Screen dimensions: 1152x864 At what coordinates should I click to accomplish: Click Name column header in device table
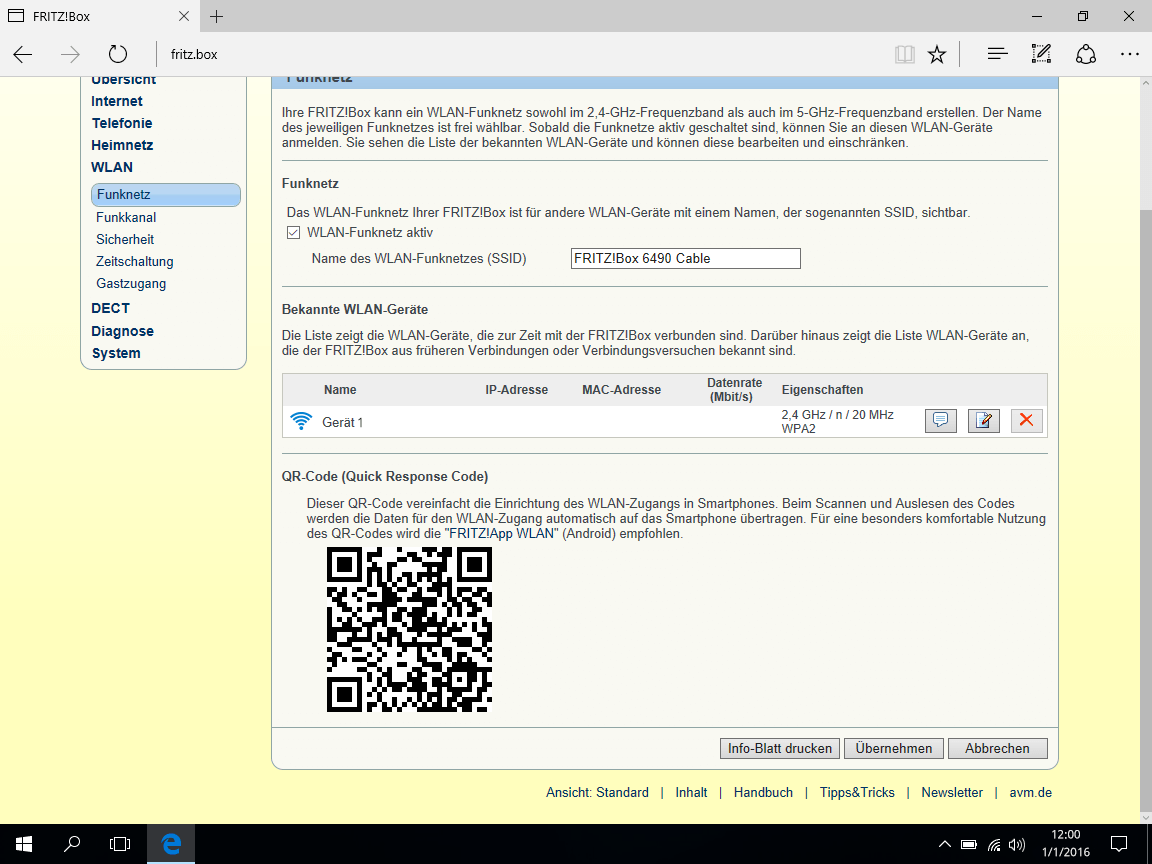point(340,390)
